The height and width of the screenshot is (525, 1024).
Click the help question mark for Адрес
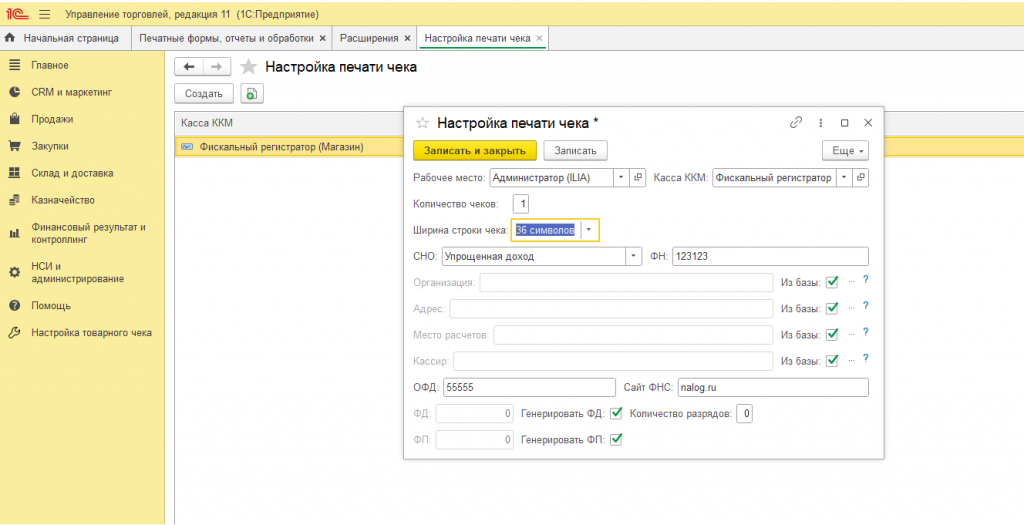(x=866, y=306)
